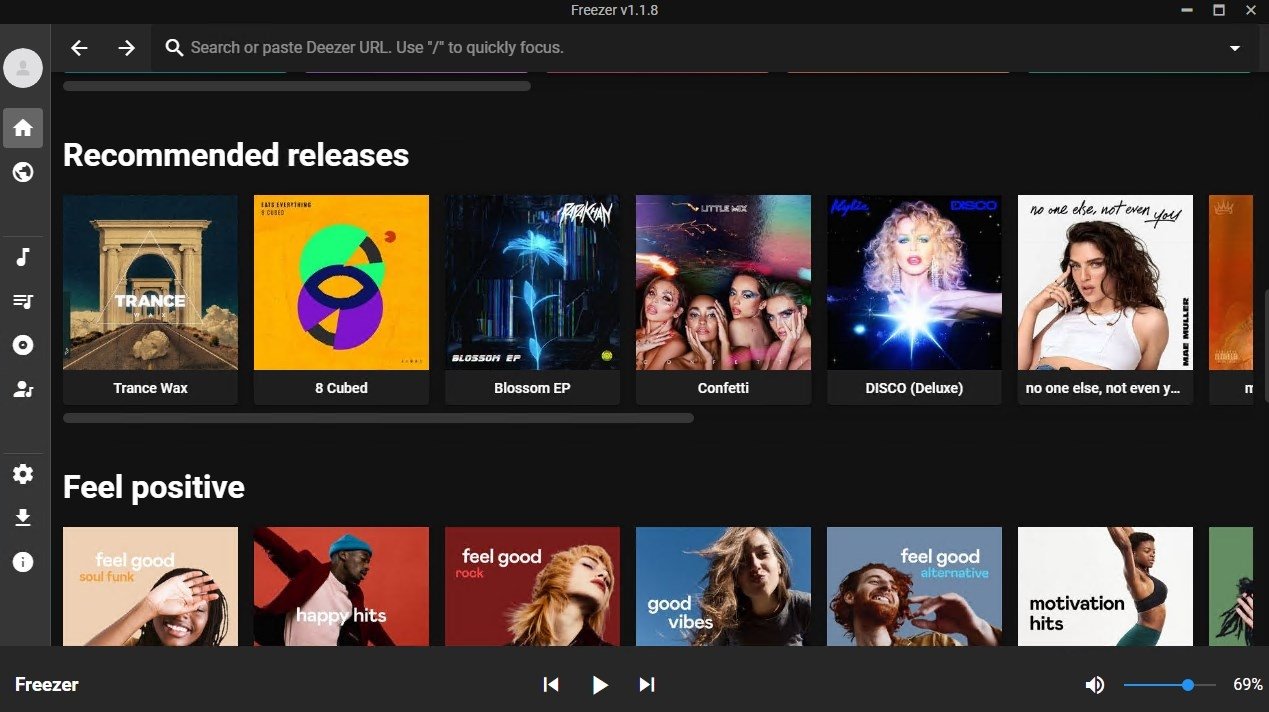This screenshot has height=712, width=1269.
Task: Maximize the Freezer window
Action: click(1219, 10)
